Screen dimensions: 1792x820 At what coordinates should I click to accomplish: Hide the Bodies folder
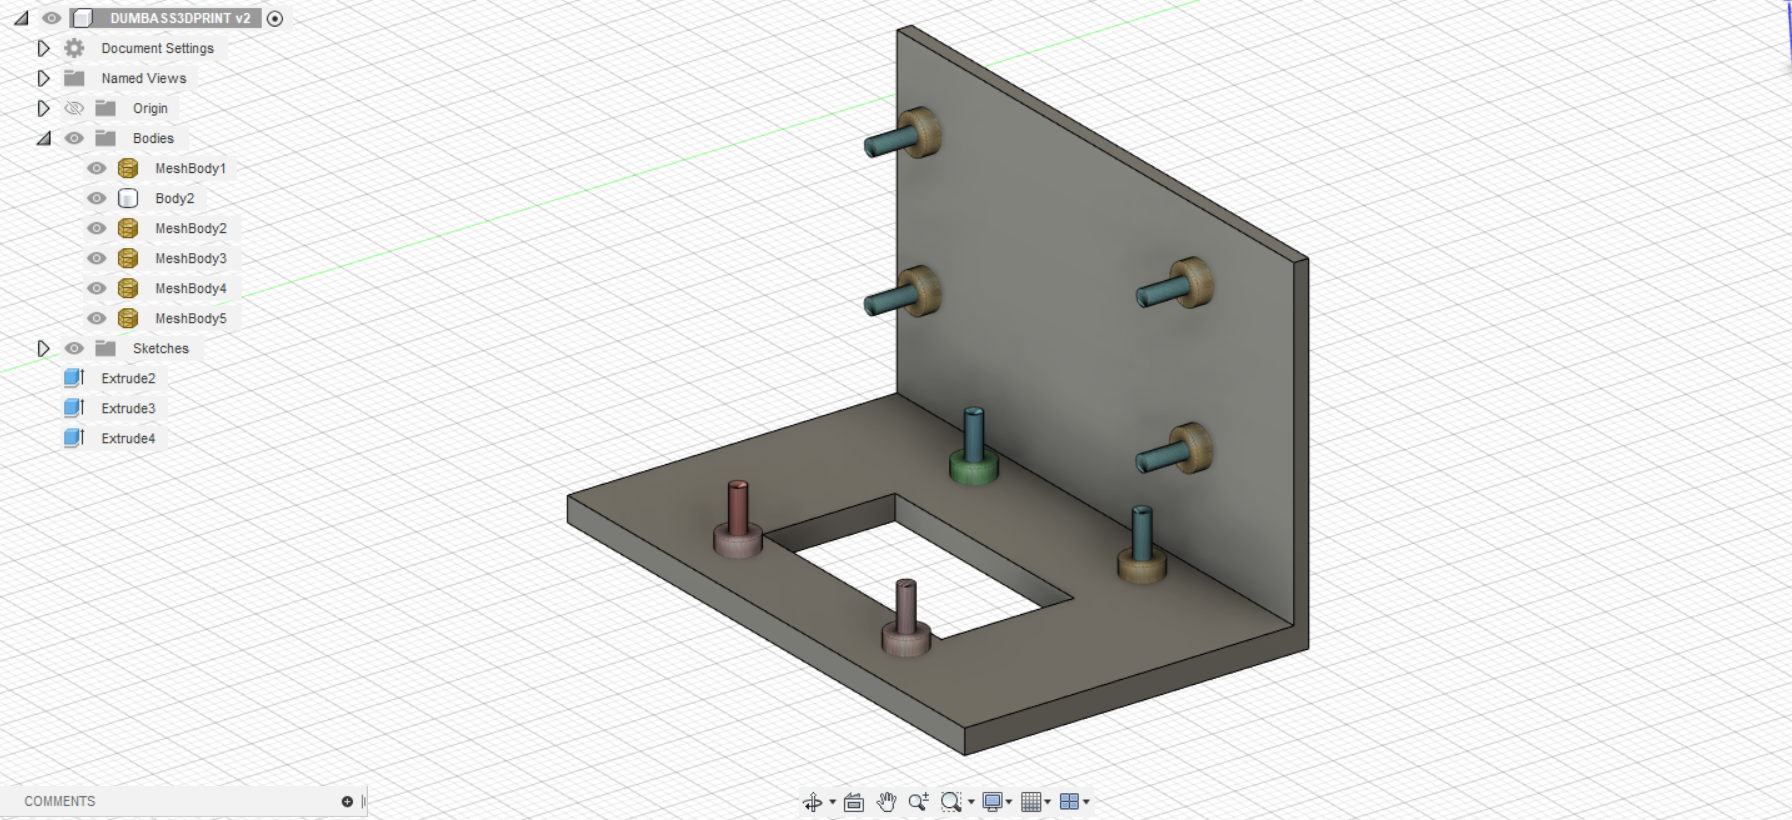74,138
